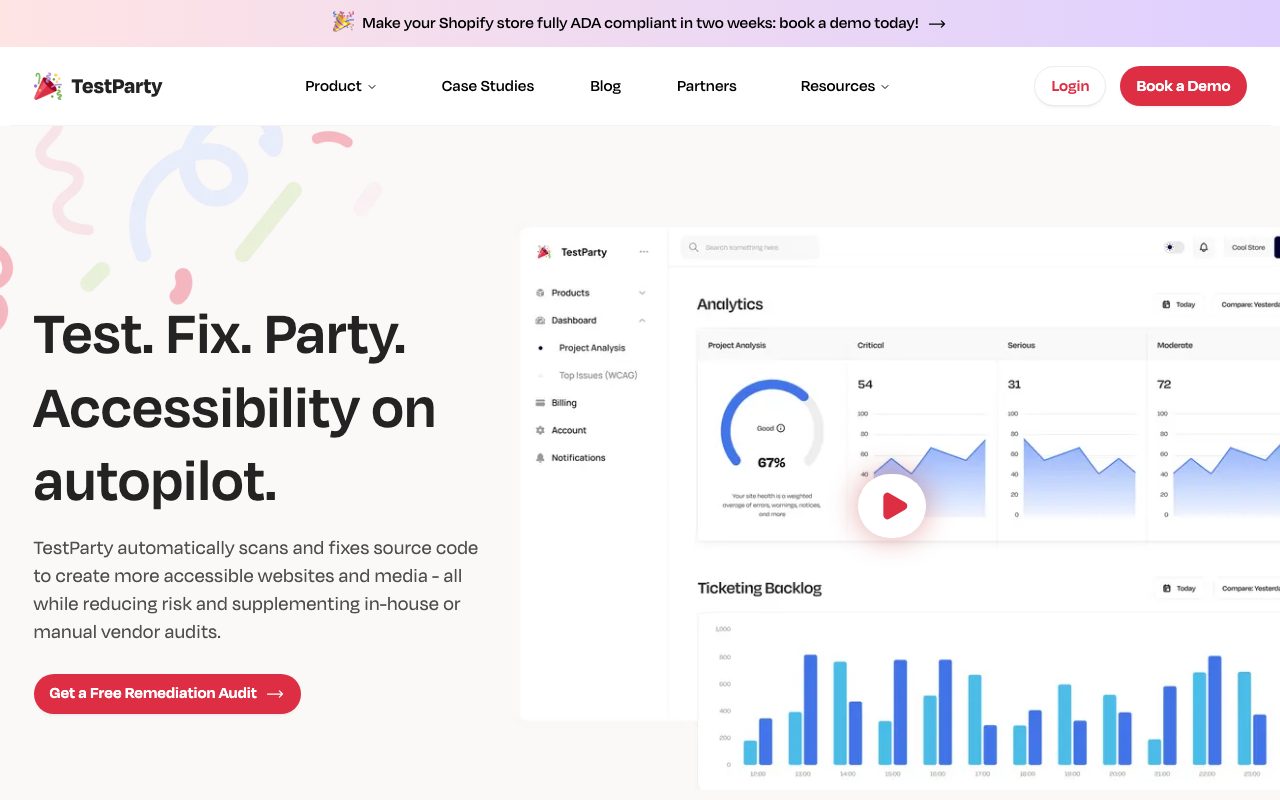Go to Case Studies
Screen dimensions: 1280x800
[488, 86]
